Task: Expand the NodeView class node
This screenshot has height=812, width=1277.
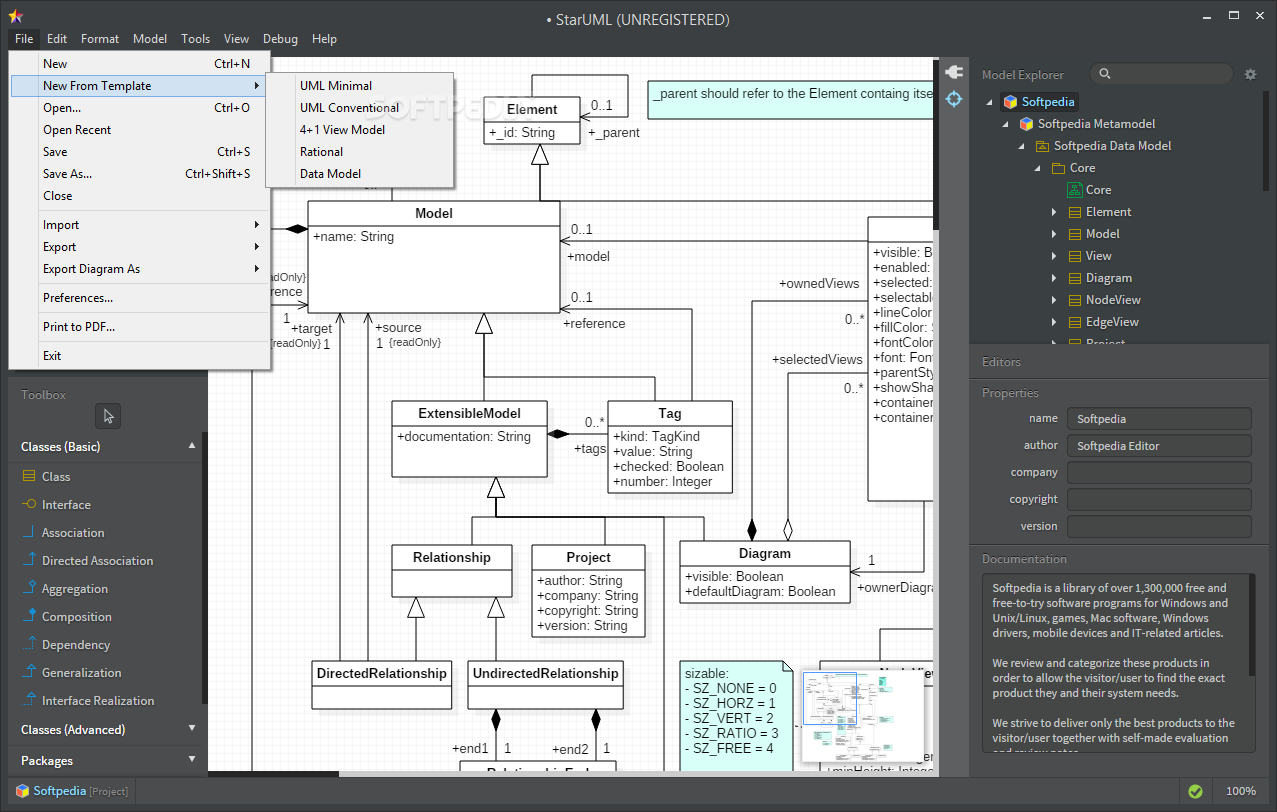Action: pos(1054,300)
